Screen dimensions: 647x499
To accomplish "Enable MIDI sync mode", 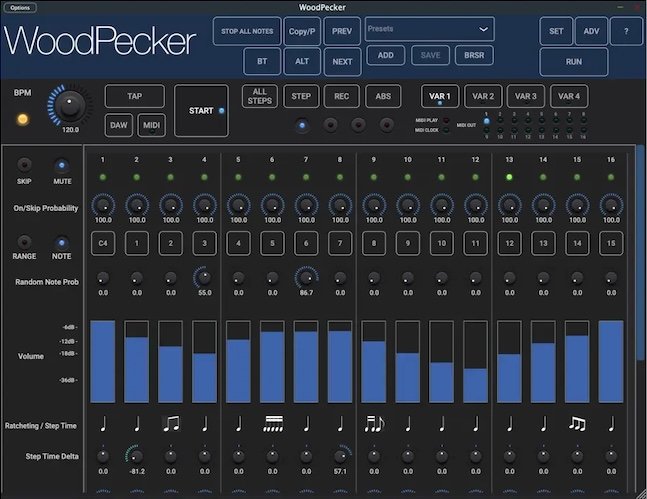I will coord(151,125).
